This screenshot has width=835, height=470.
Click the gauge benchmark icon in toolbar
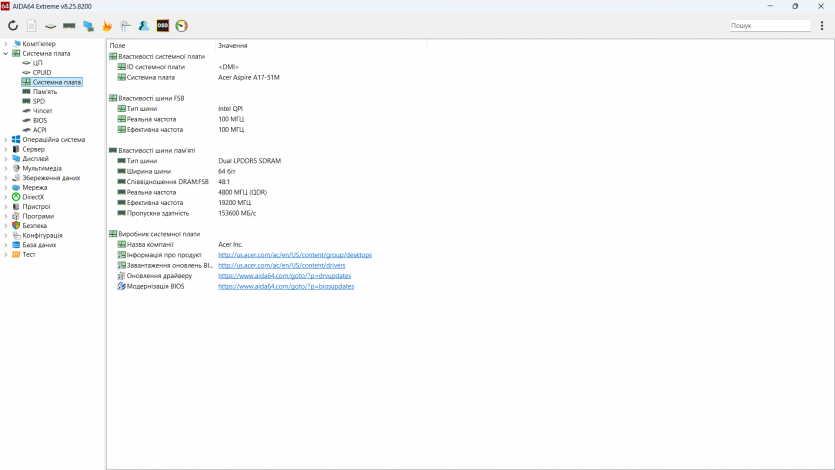pyautogui.click(x=181, y=26)
